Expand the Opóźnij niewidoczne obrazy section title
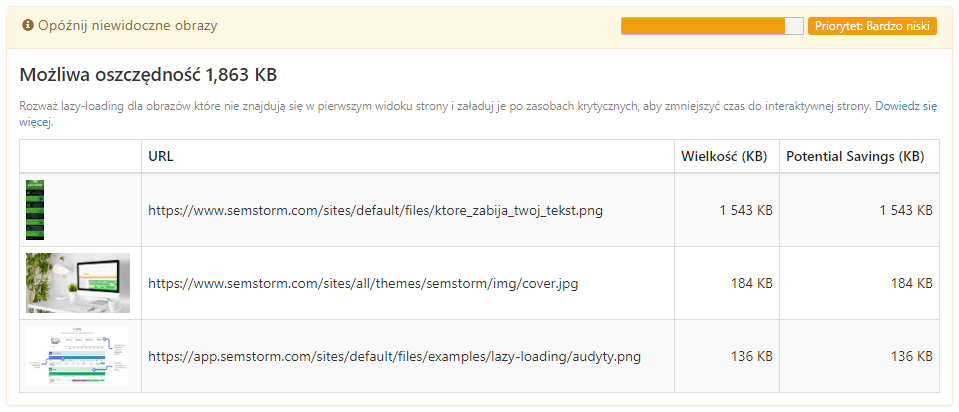Screen dimensions: 959x412 click(127, 26)
